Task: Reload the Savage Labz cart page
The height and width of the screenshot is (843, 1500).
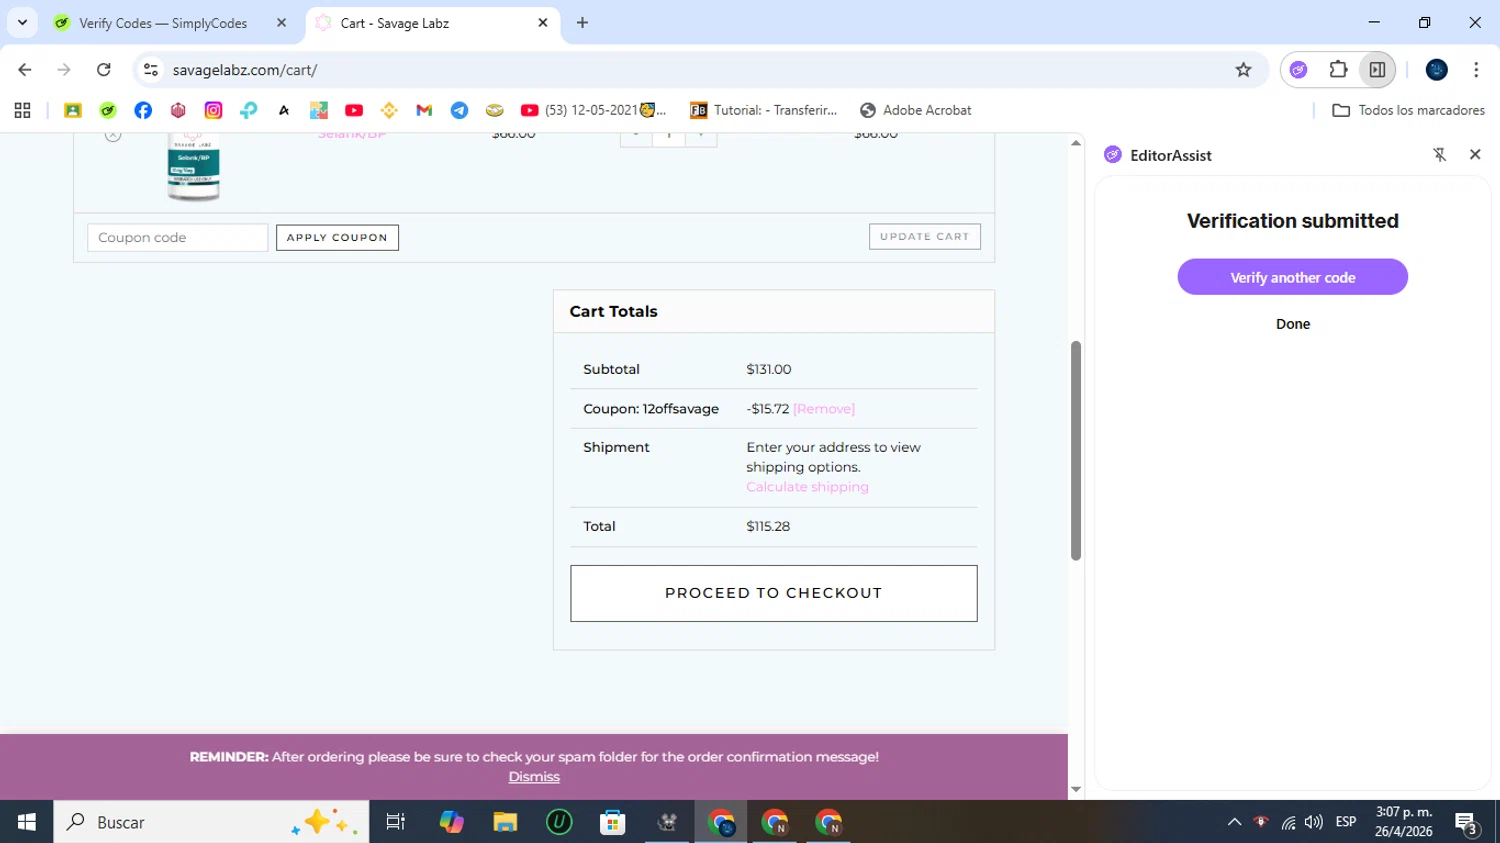Action: (104, 70)
